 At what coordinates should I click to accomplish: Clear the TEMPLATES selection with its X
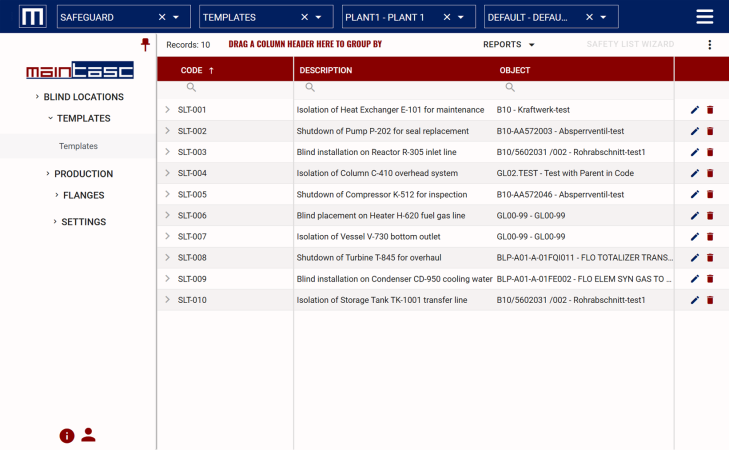coord(305,17)
